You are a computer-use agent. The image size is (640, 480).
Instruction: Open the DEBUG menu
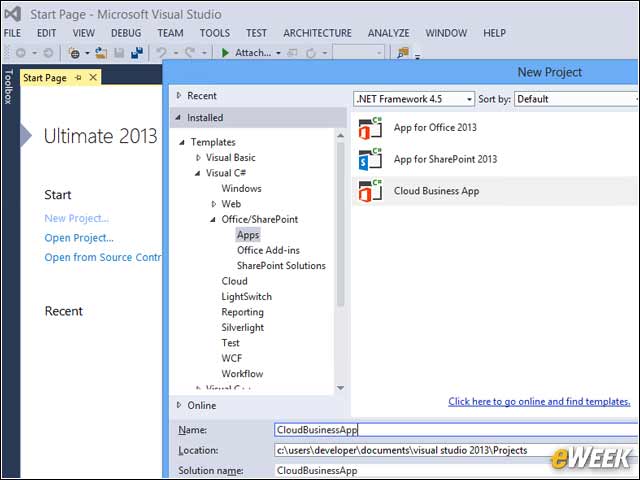(x=126, y=33)
